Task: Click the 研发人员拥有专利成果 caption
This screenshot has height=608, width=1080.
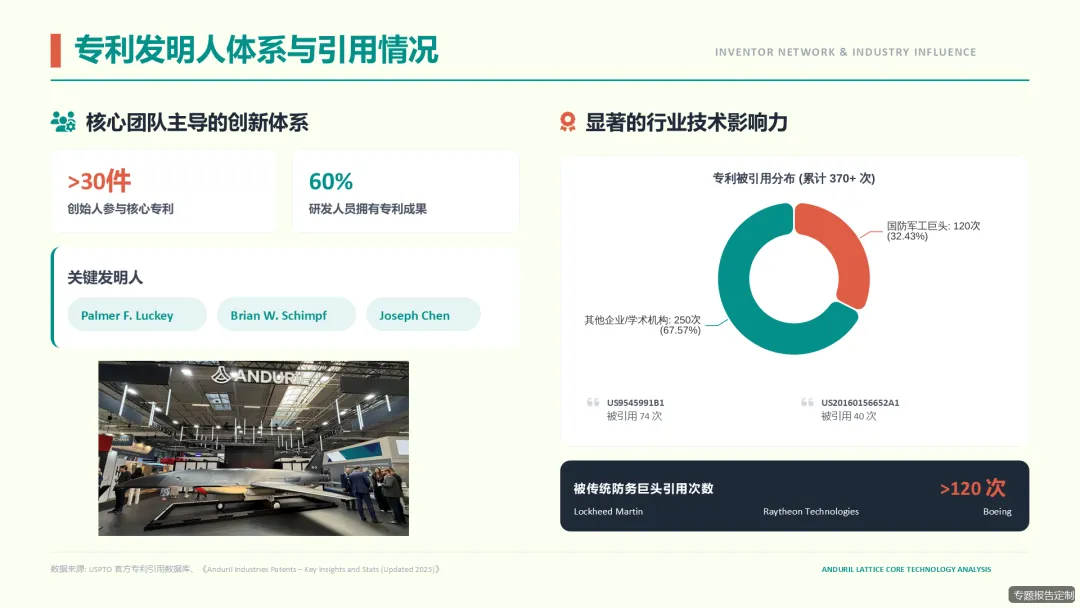Action: [x=367, y=209]
